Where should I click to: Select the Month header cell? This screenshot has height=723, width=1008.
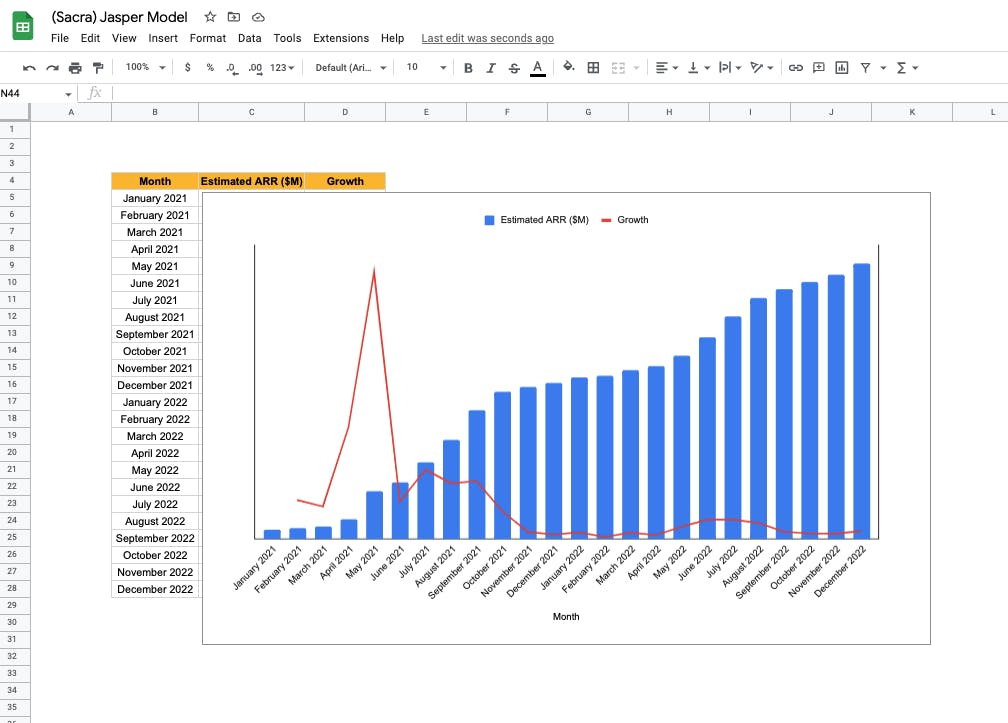coord(155,181)
